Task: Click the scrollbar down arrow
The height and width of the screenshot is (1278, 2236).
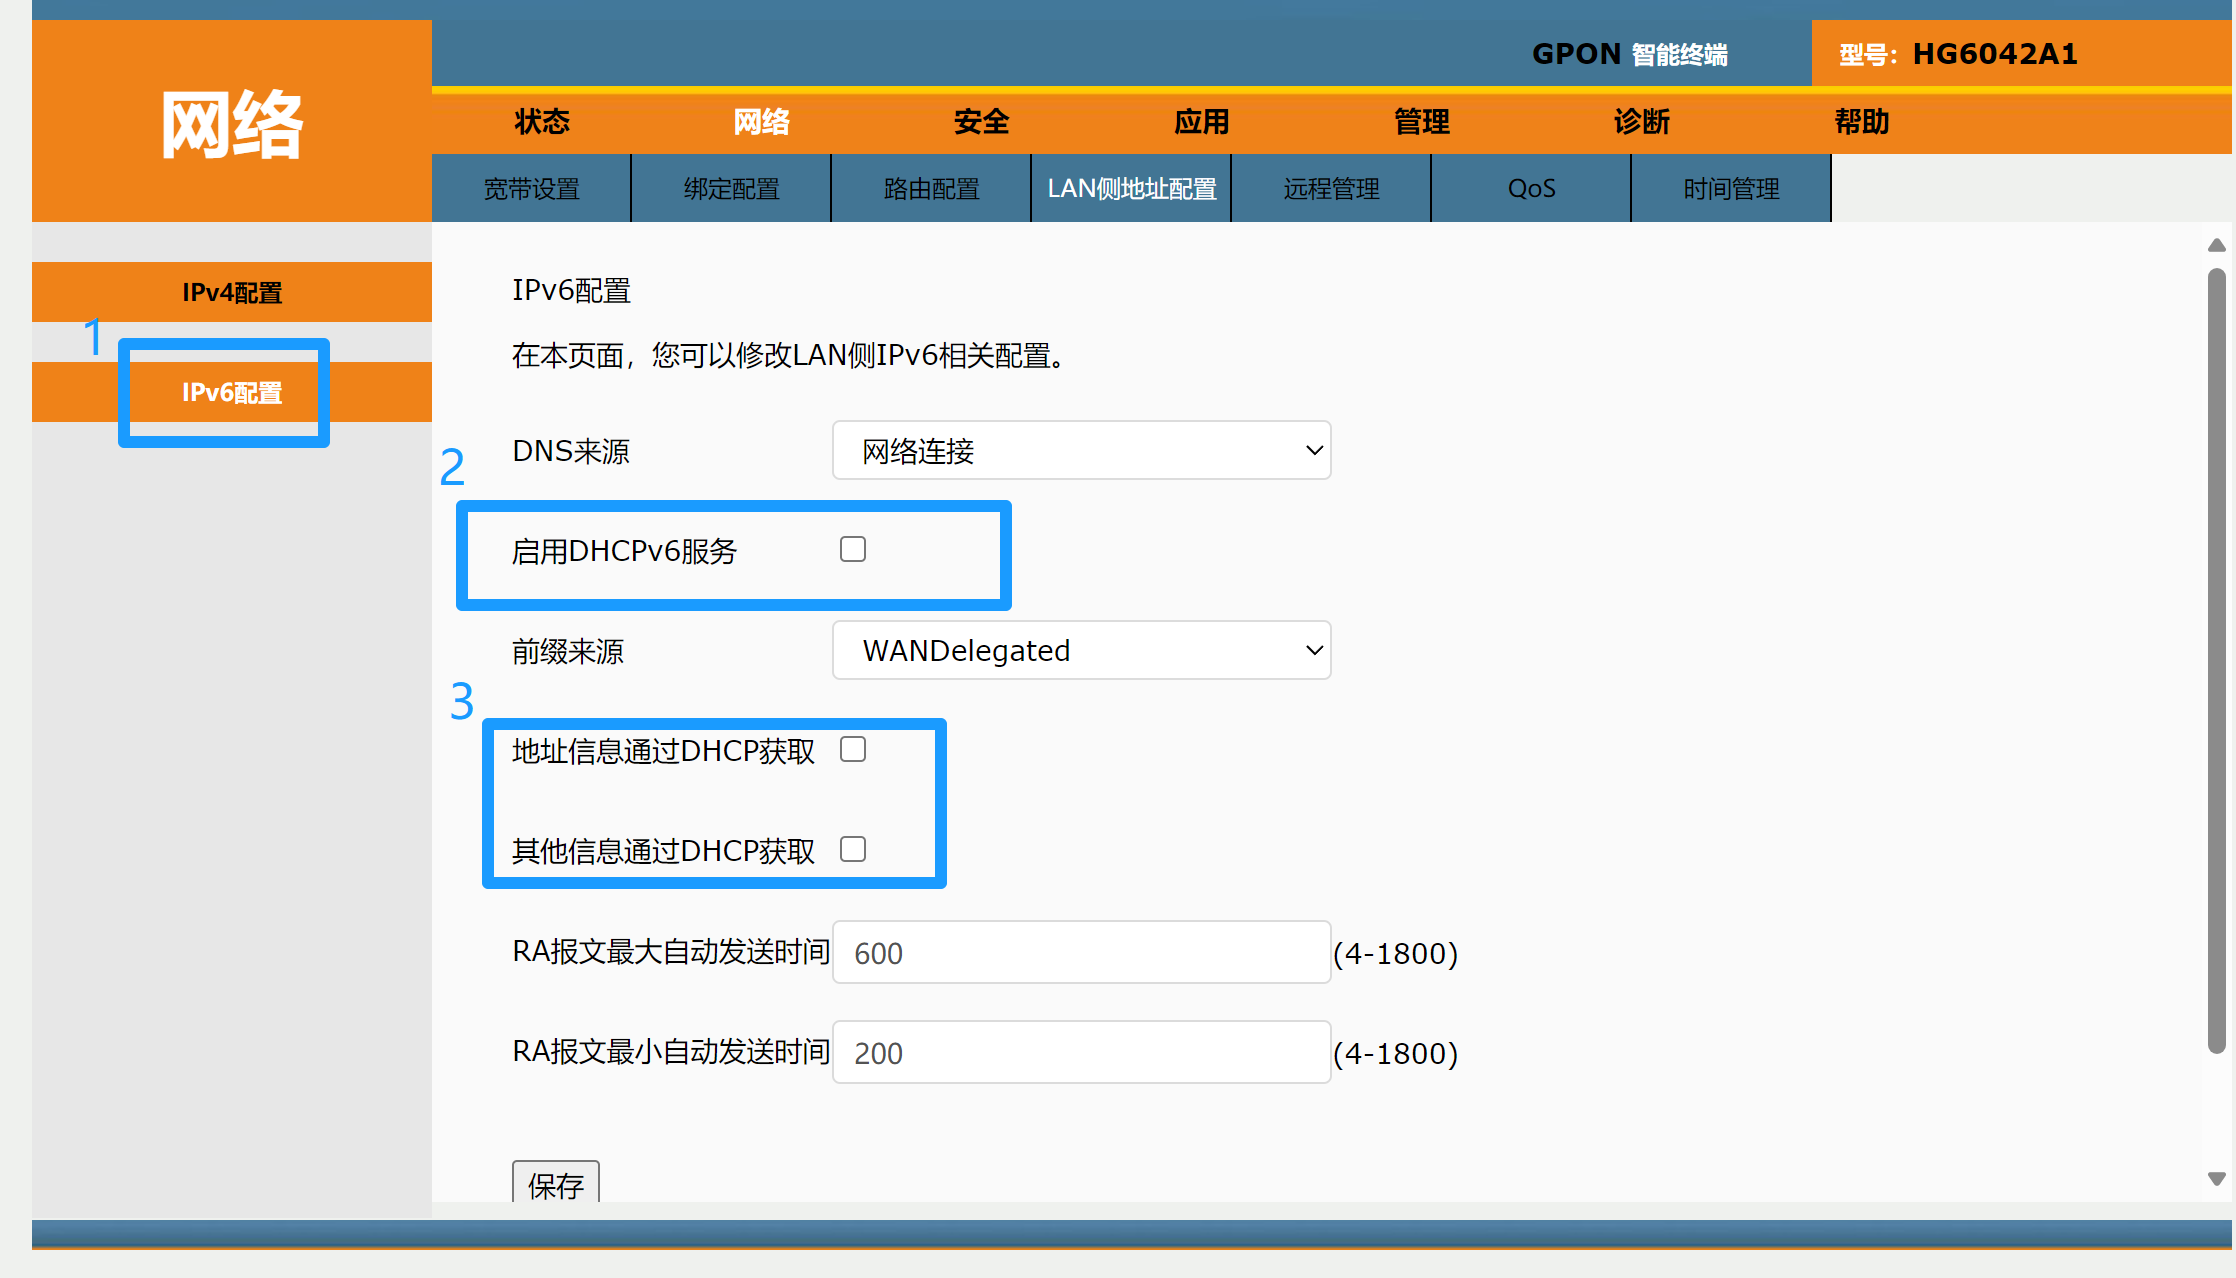Action: coord(2216,1179)
